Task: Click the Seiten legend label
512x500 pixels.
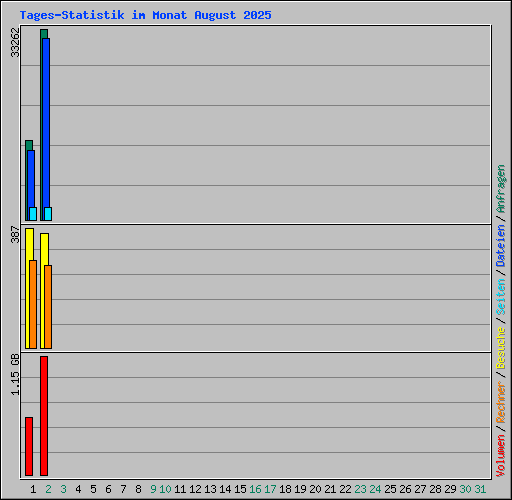Action: tap(501, 297)
